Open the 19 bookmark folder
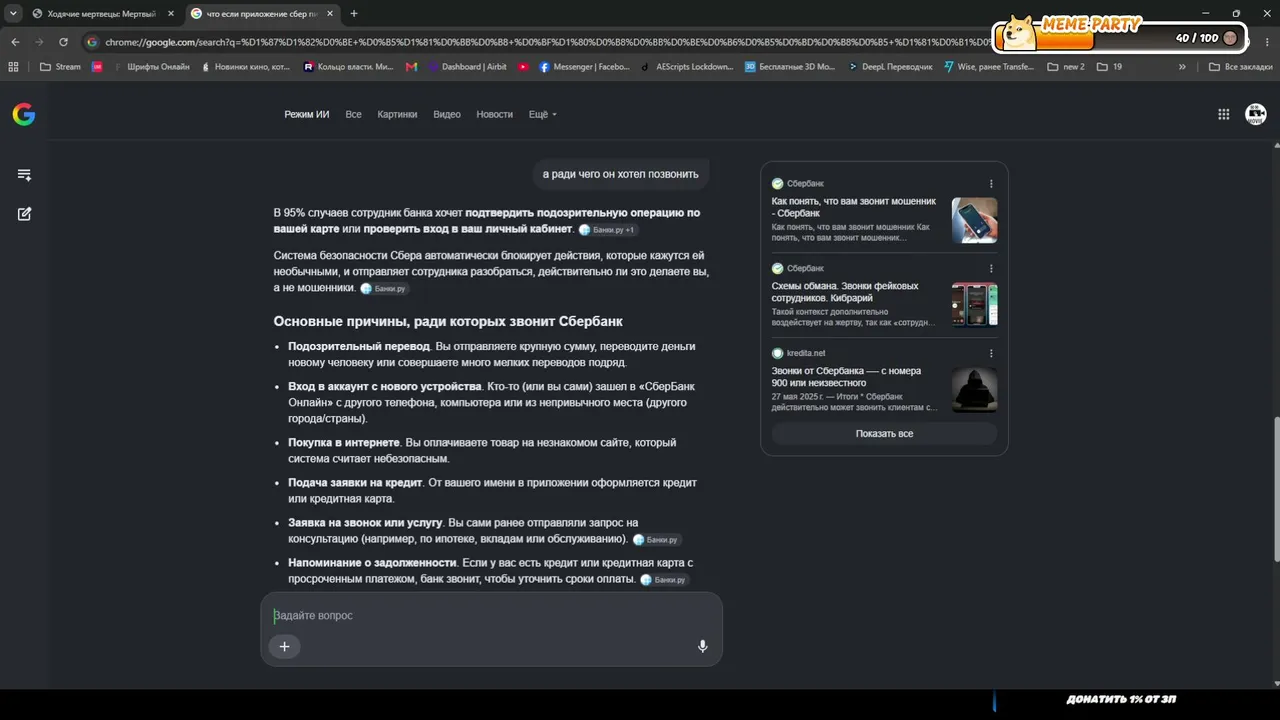 pos(1109,67)
